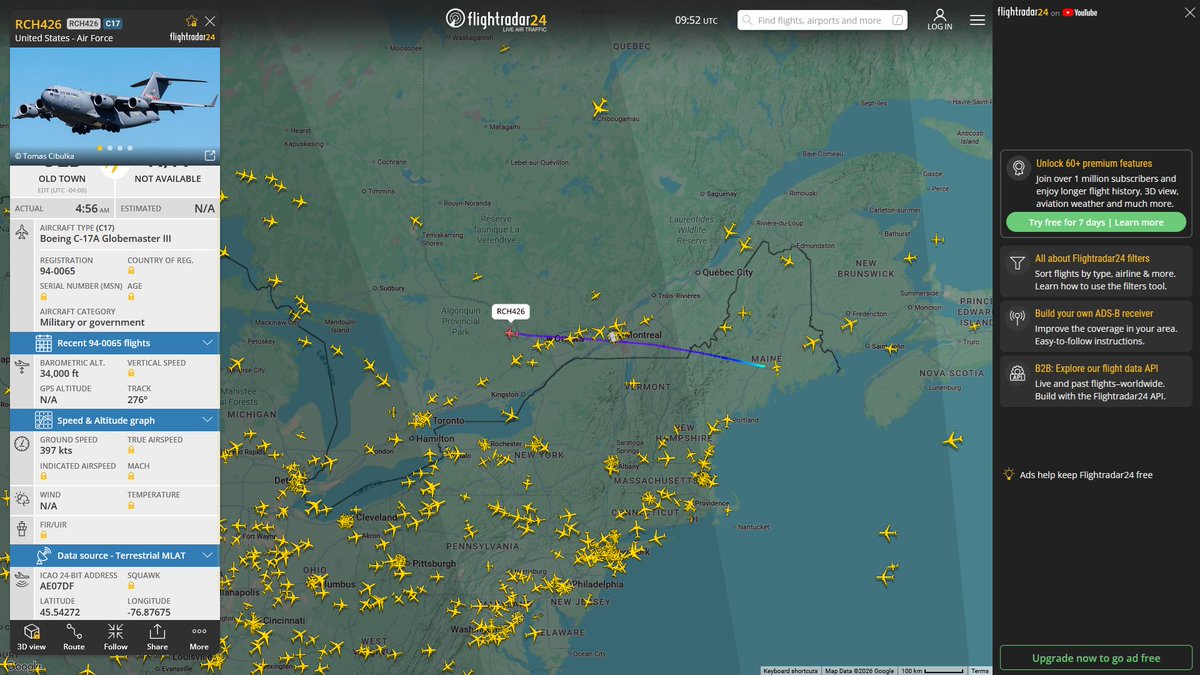Screen dimensions: 1200x675
Task: Select the third photo carousel dot
Action: [x=119, y=148]
